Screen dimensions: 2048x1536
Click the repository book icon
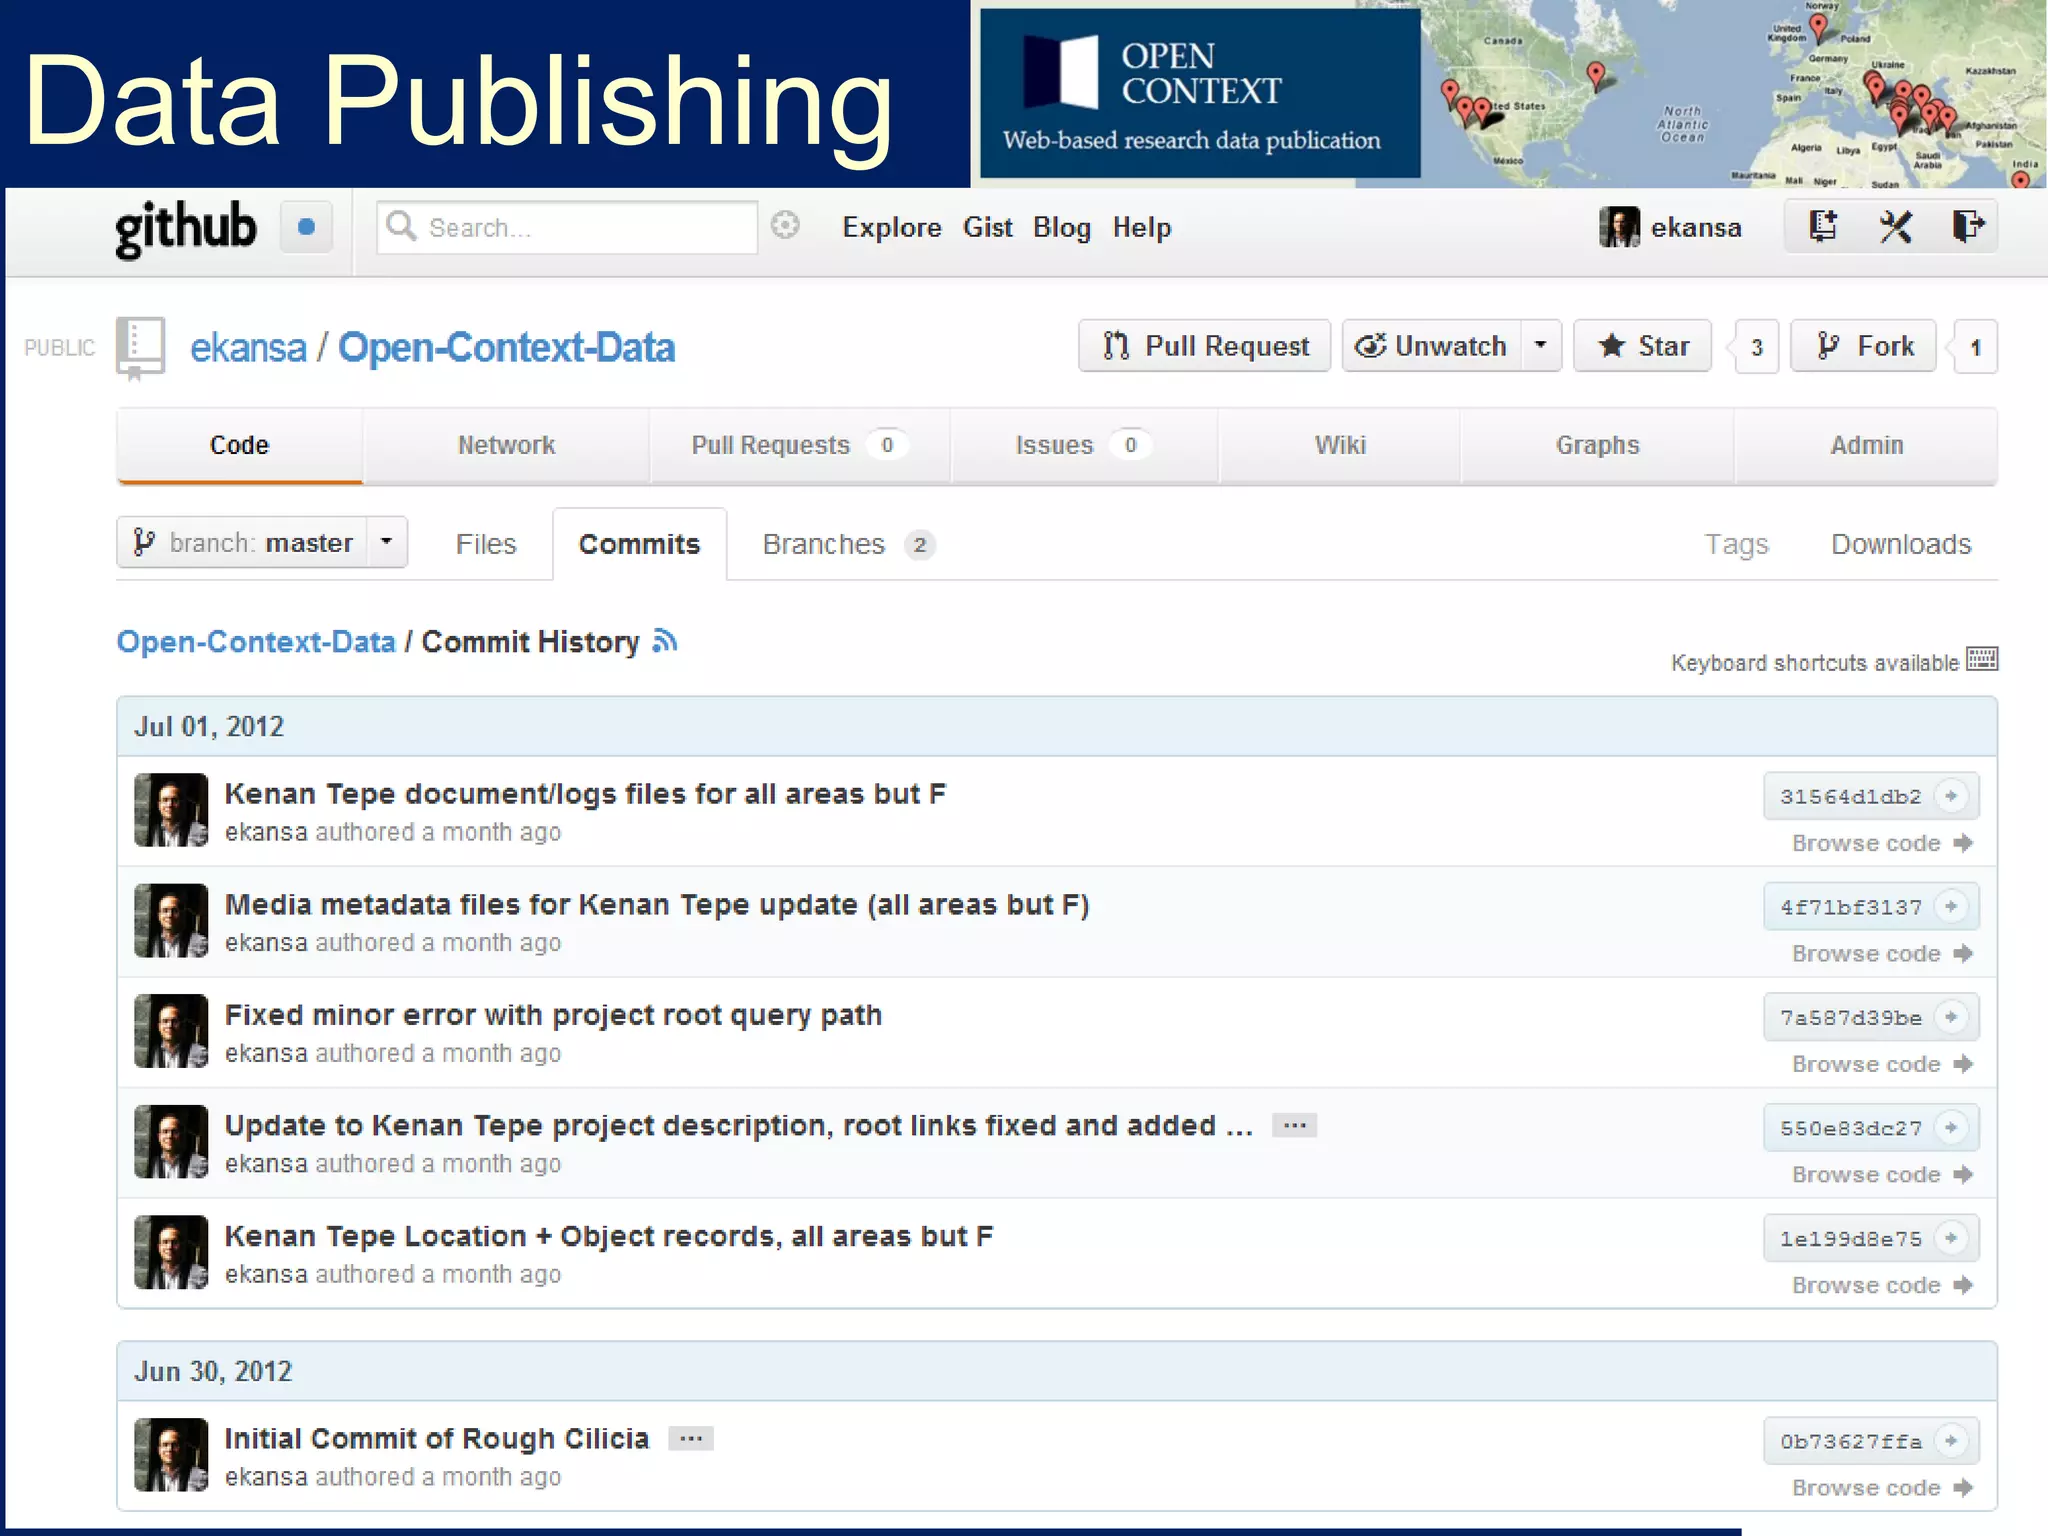tap(140, 347)
